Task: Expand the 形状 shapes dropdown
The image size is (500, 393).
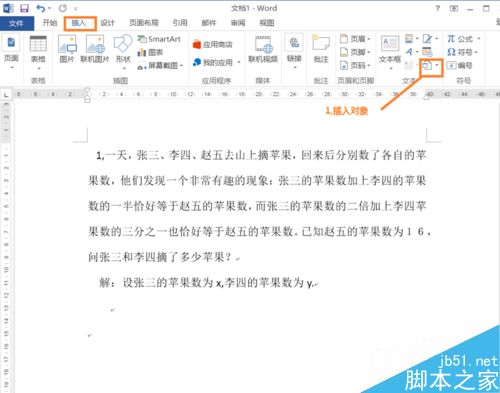Action: tap(123, 52)
